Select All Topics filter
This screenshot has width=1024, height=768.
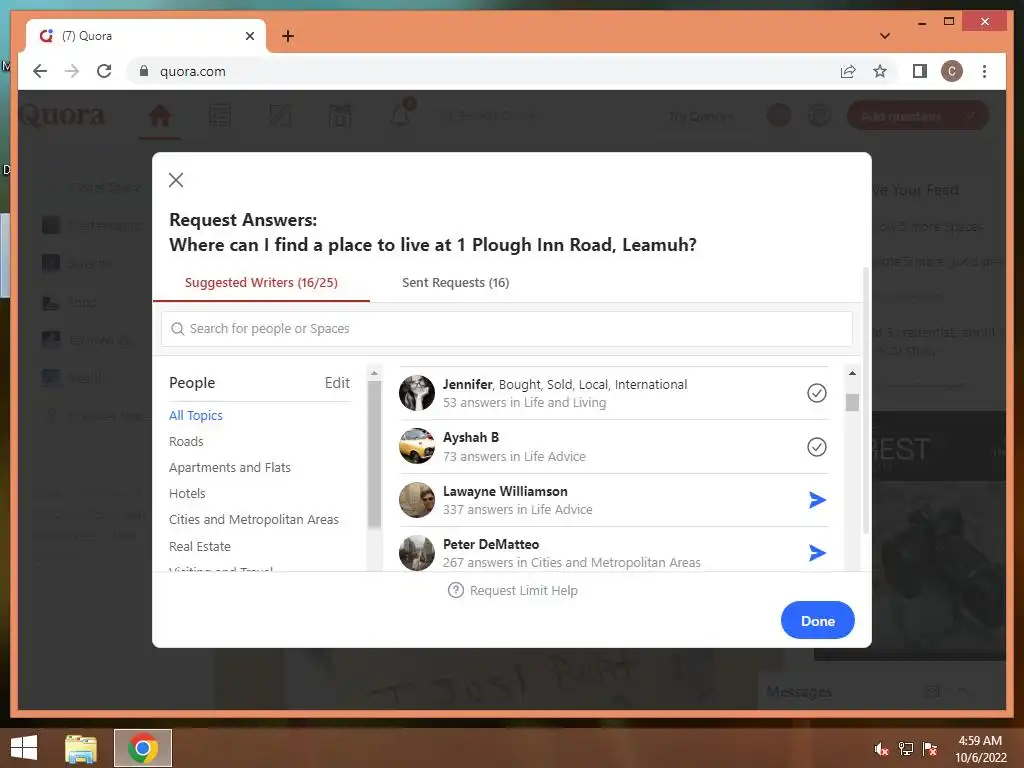(196, 415)
